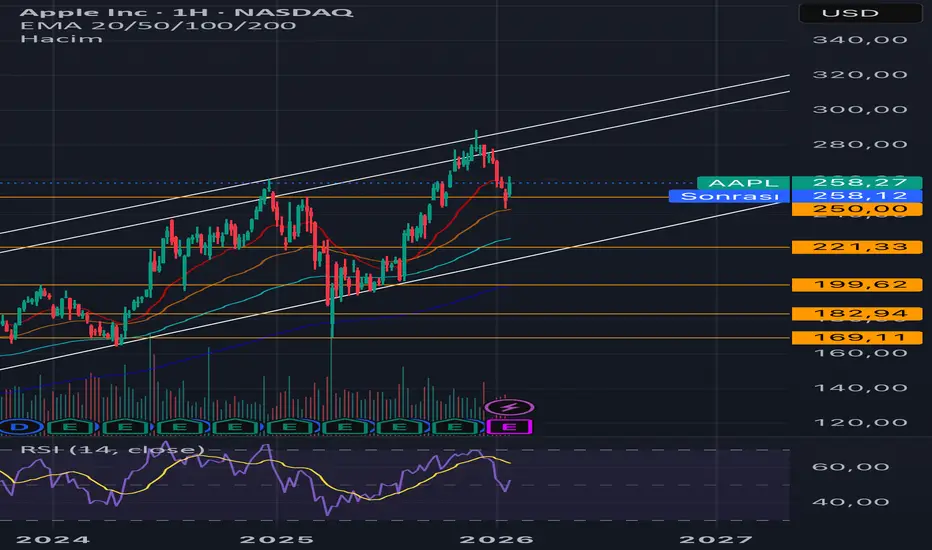
Task: Click the 2025 label on the time axis
Action: (x=276, y=539)
